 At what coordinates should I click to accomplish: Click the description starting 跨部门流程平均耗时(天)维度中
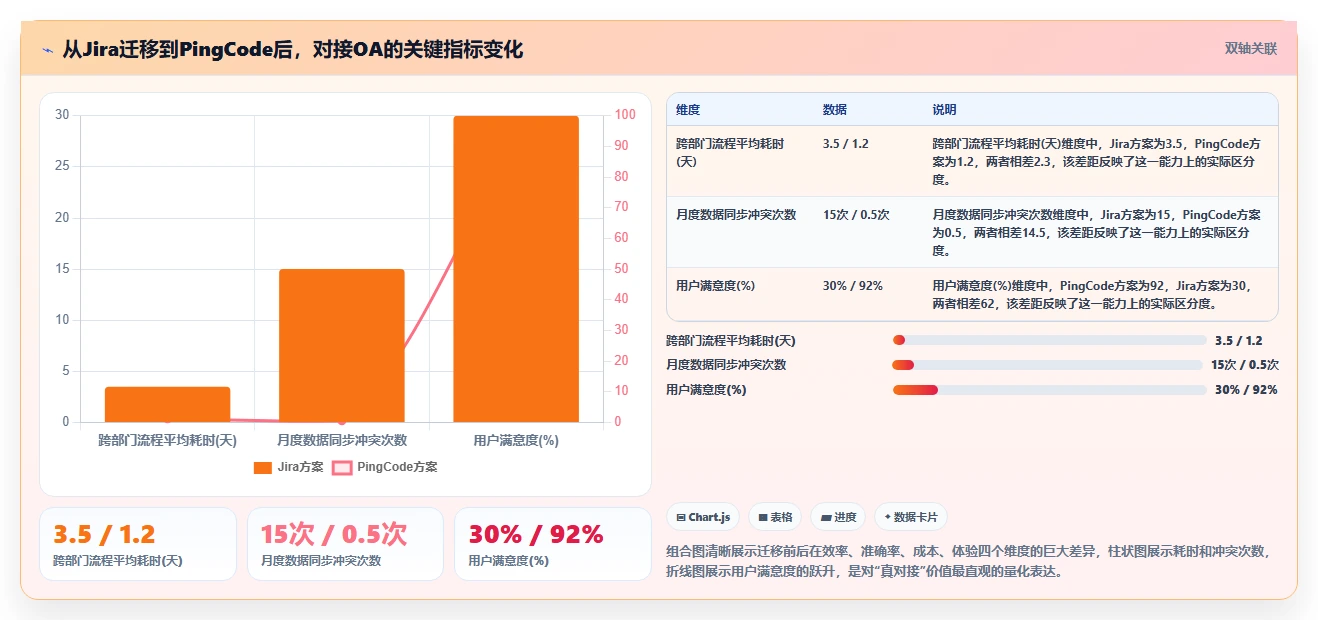click(x=1097, y=162)
